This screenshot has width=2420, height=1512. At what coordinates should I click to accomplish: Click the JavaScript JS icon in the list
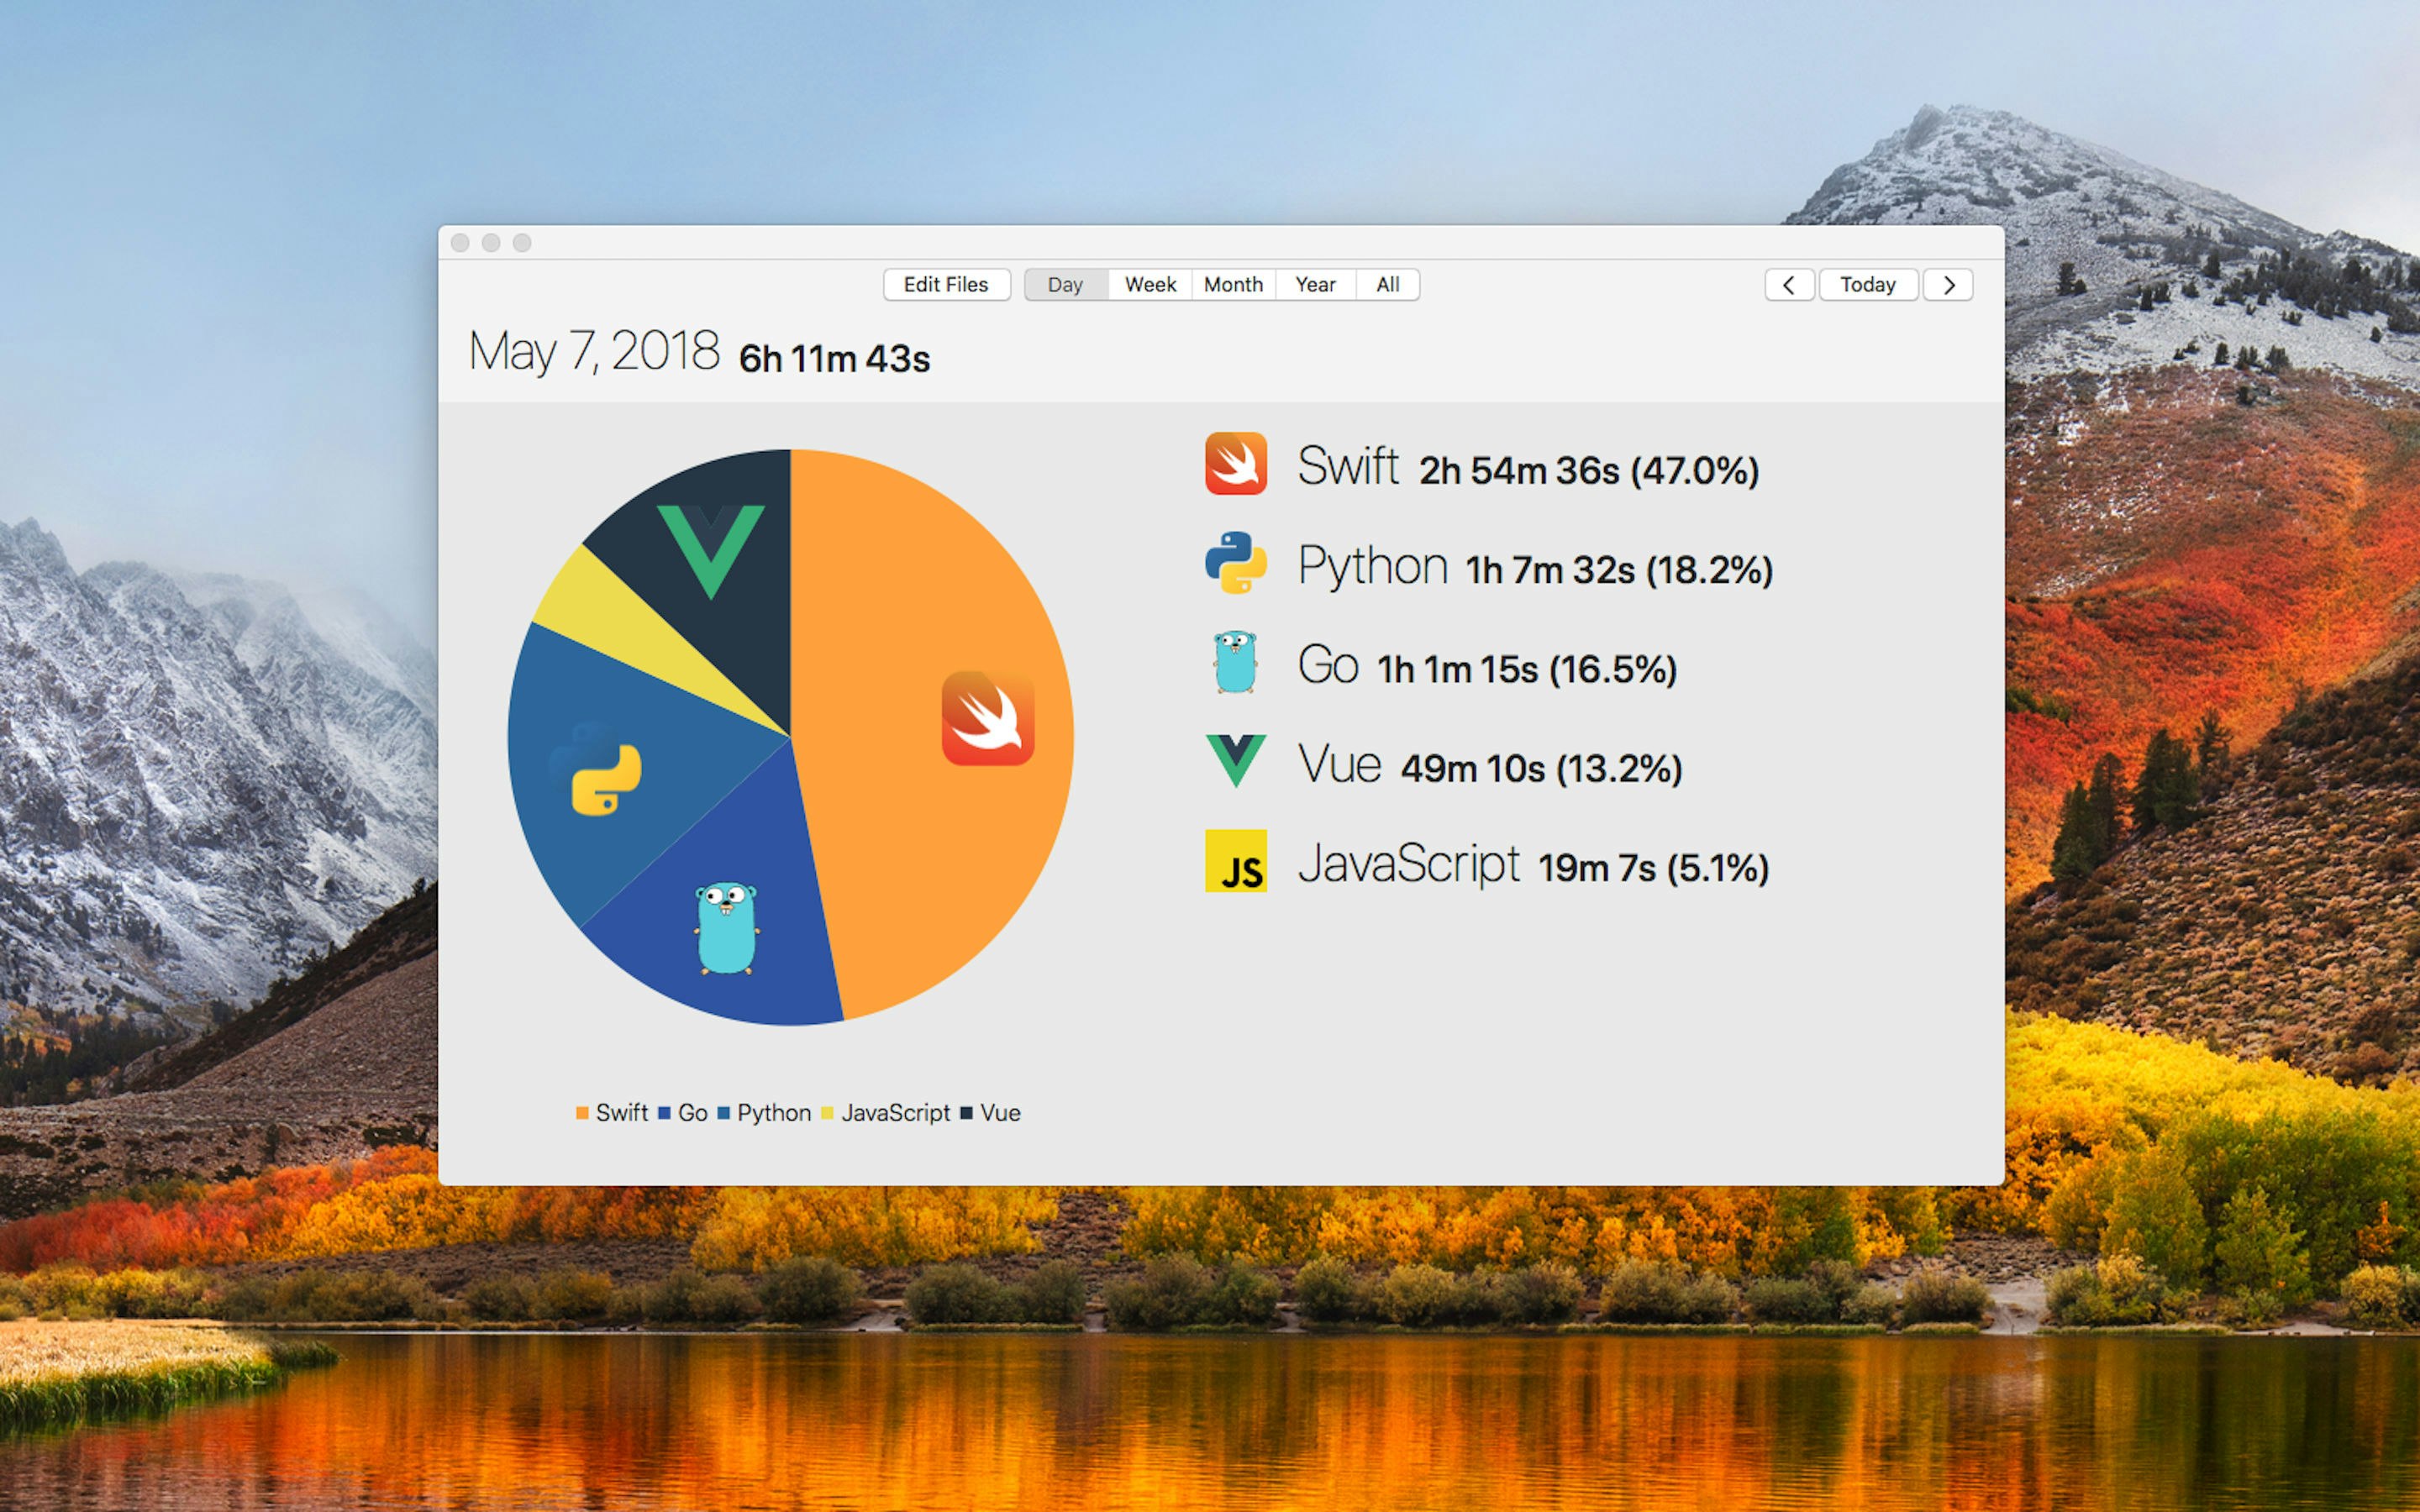point(1236,860)
